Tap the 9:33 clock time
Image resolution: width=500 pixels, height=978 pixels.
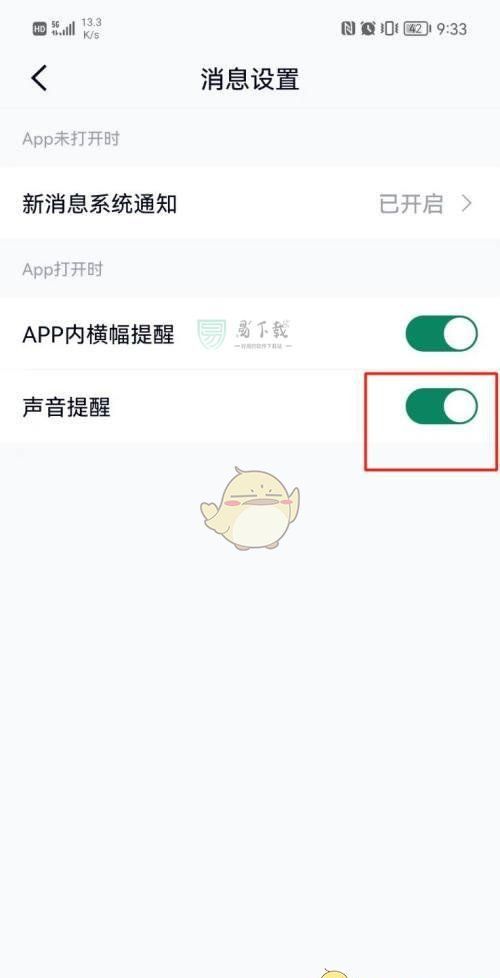pos(451,29)
